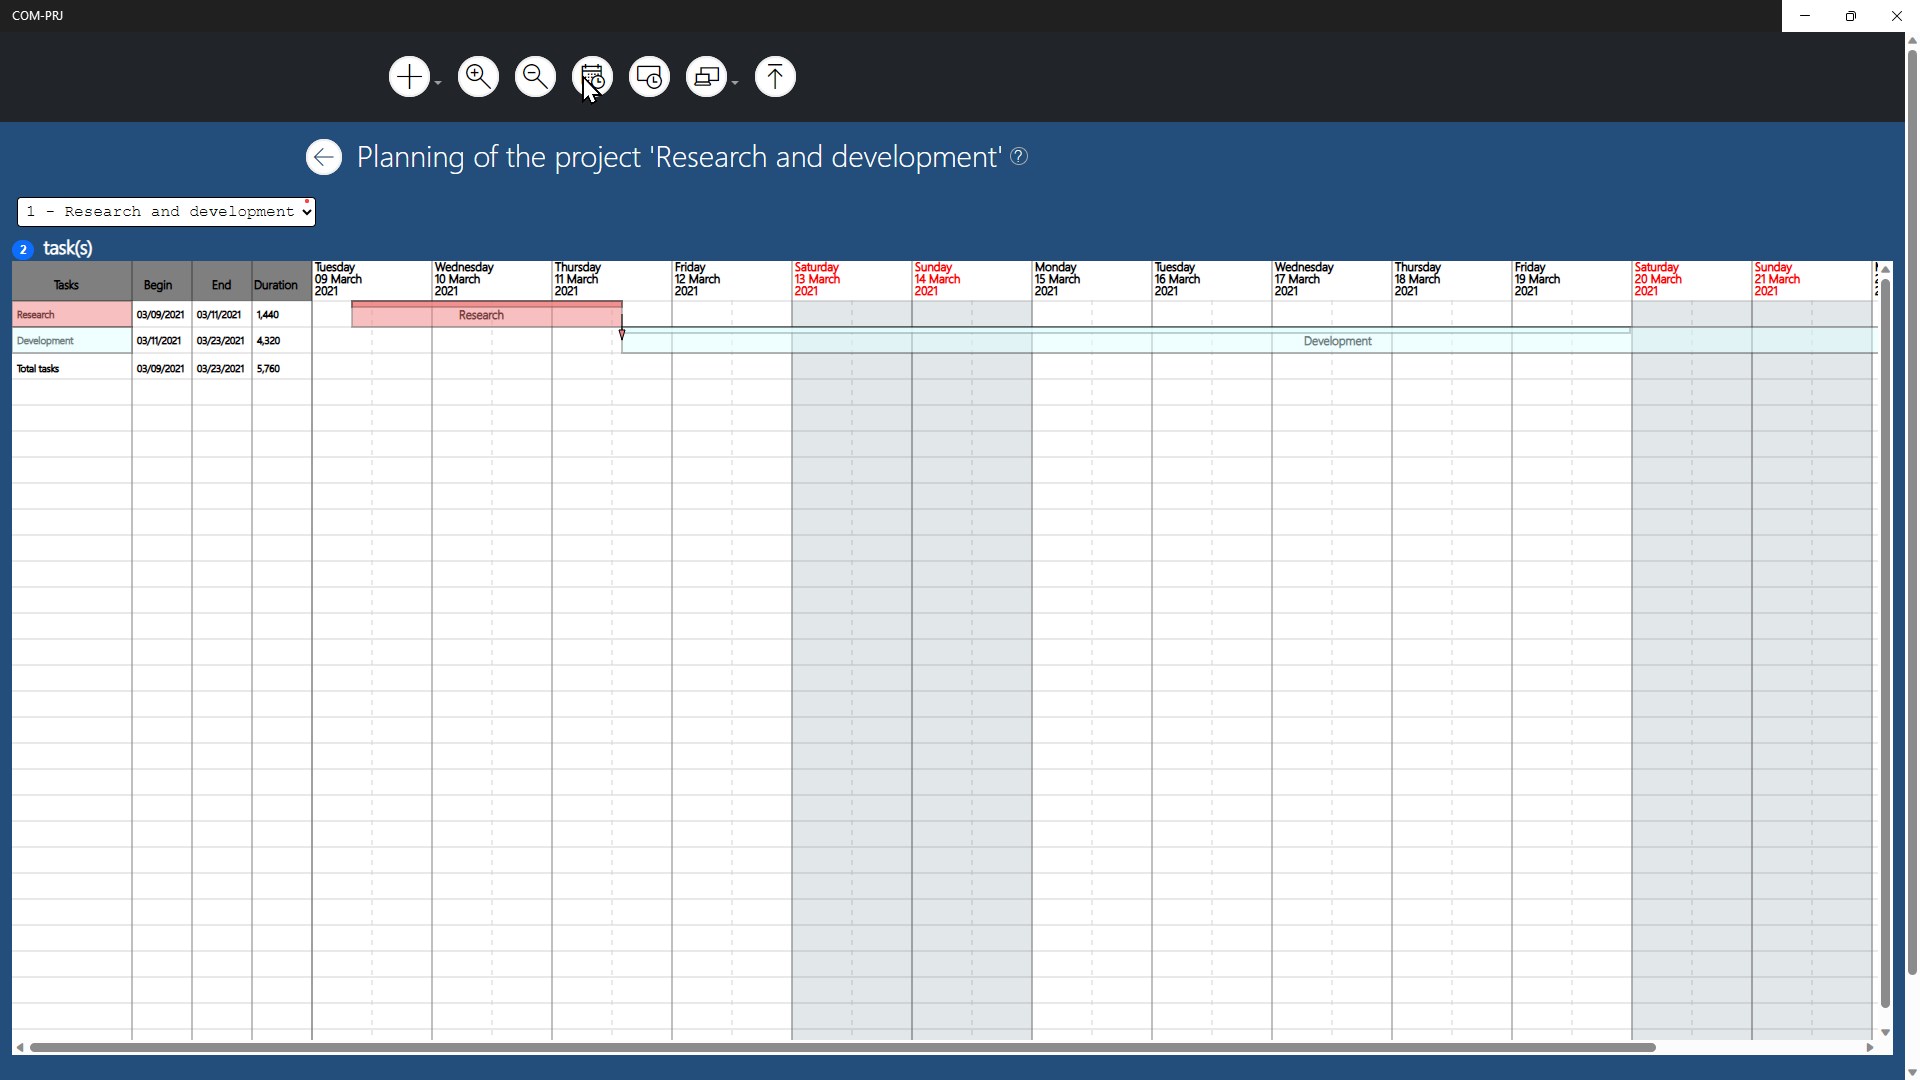Zoom out of the Gantt chart

535,77
